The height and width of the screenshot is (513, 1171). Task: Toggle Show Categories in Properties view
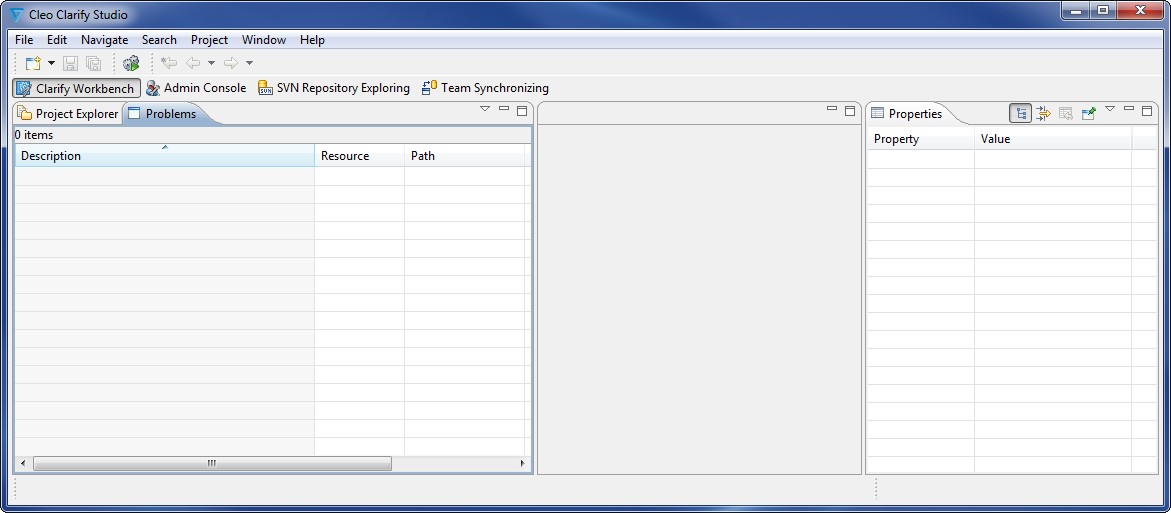tap(1021, 114)
